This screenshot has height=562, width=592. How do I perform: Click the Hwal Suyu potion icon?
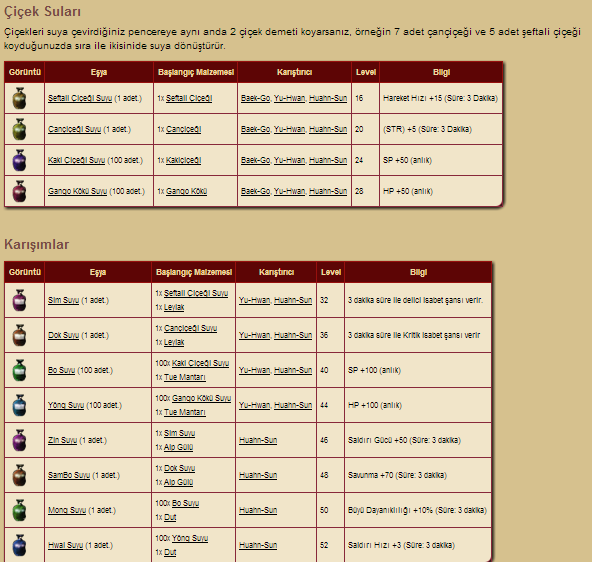pos(19,545)
